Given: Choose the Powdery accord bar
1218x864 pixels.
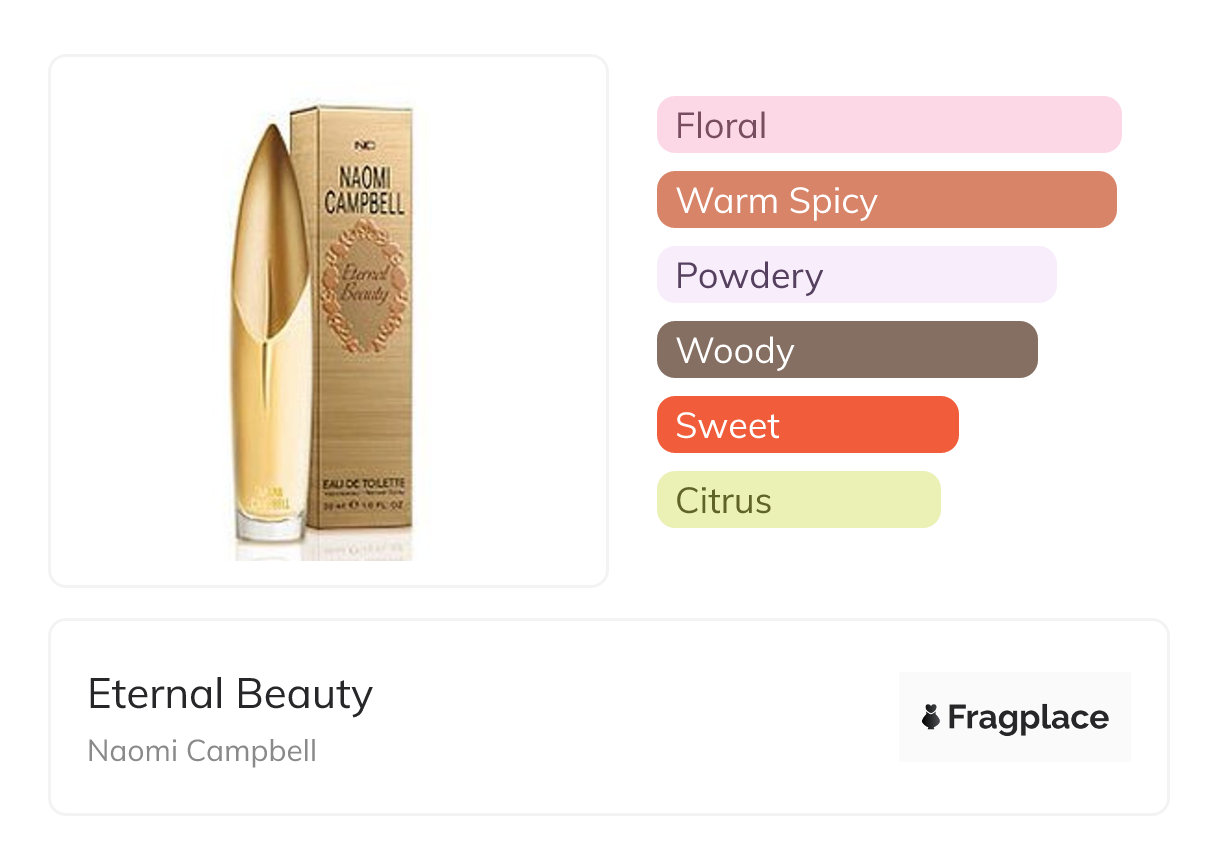Looking at the screenshot, I should tap(856, 275).
